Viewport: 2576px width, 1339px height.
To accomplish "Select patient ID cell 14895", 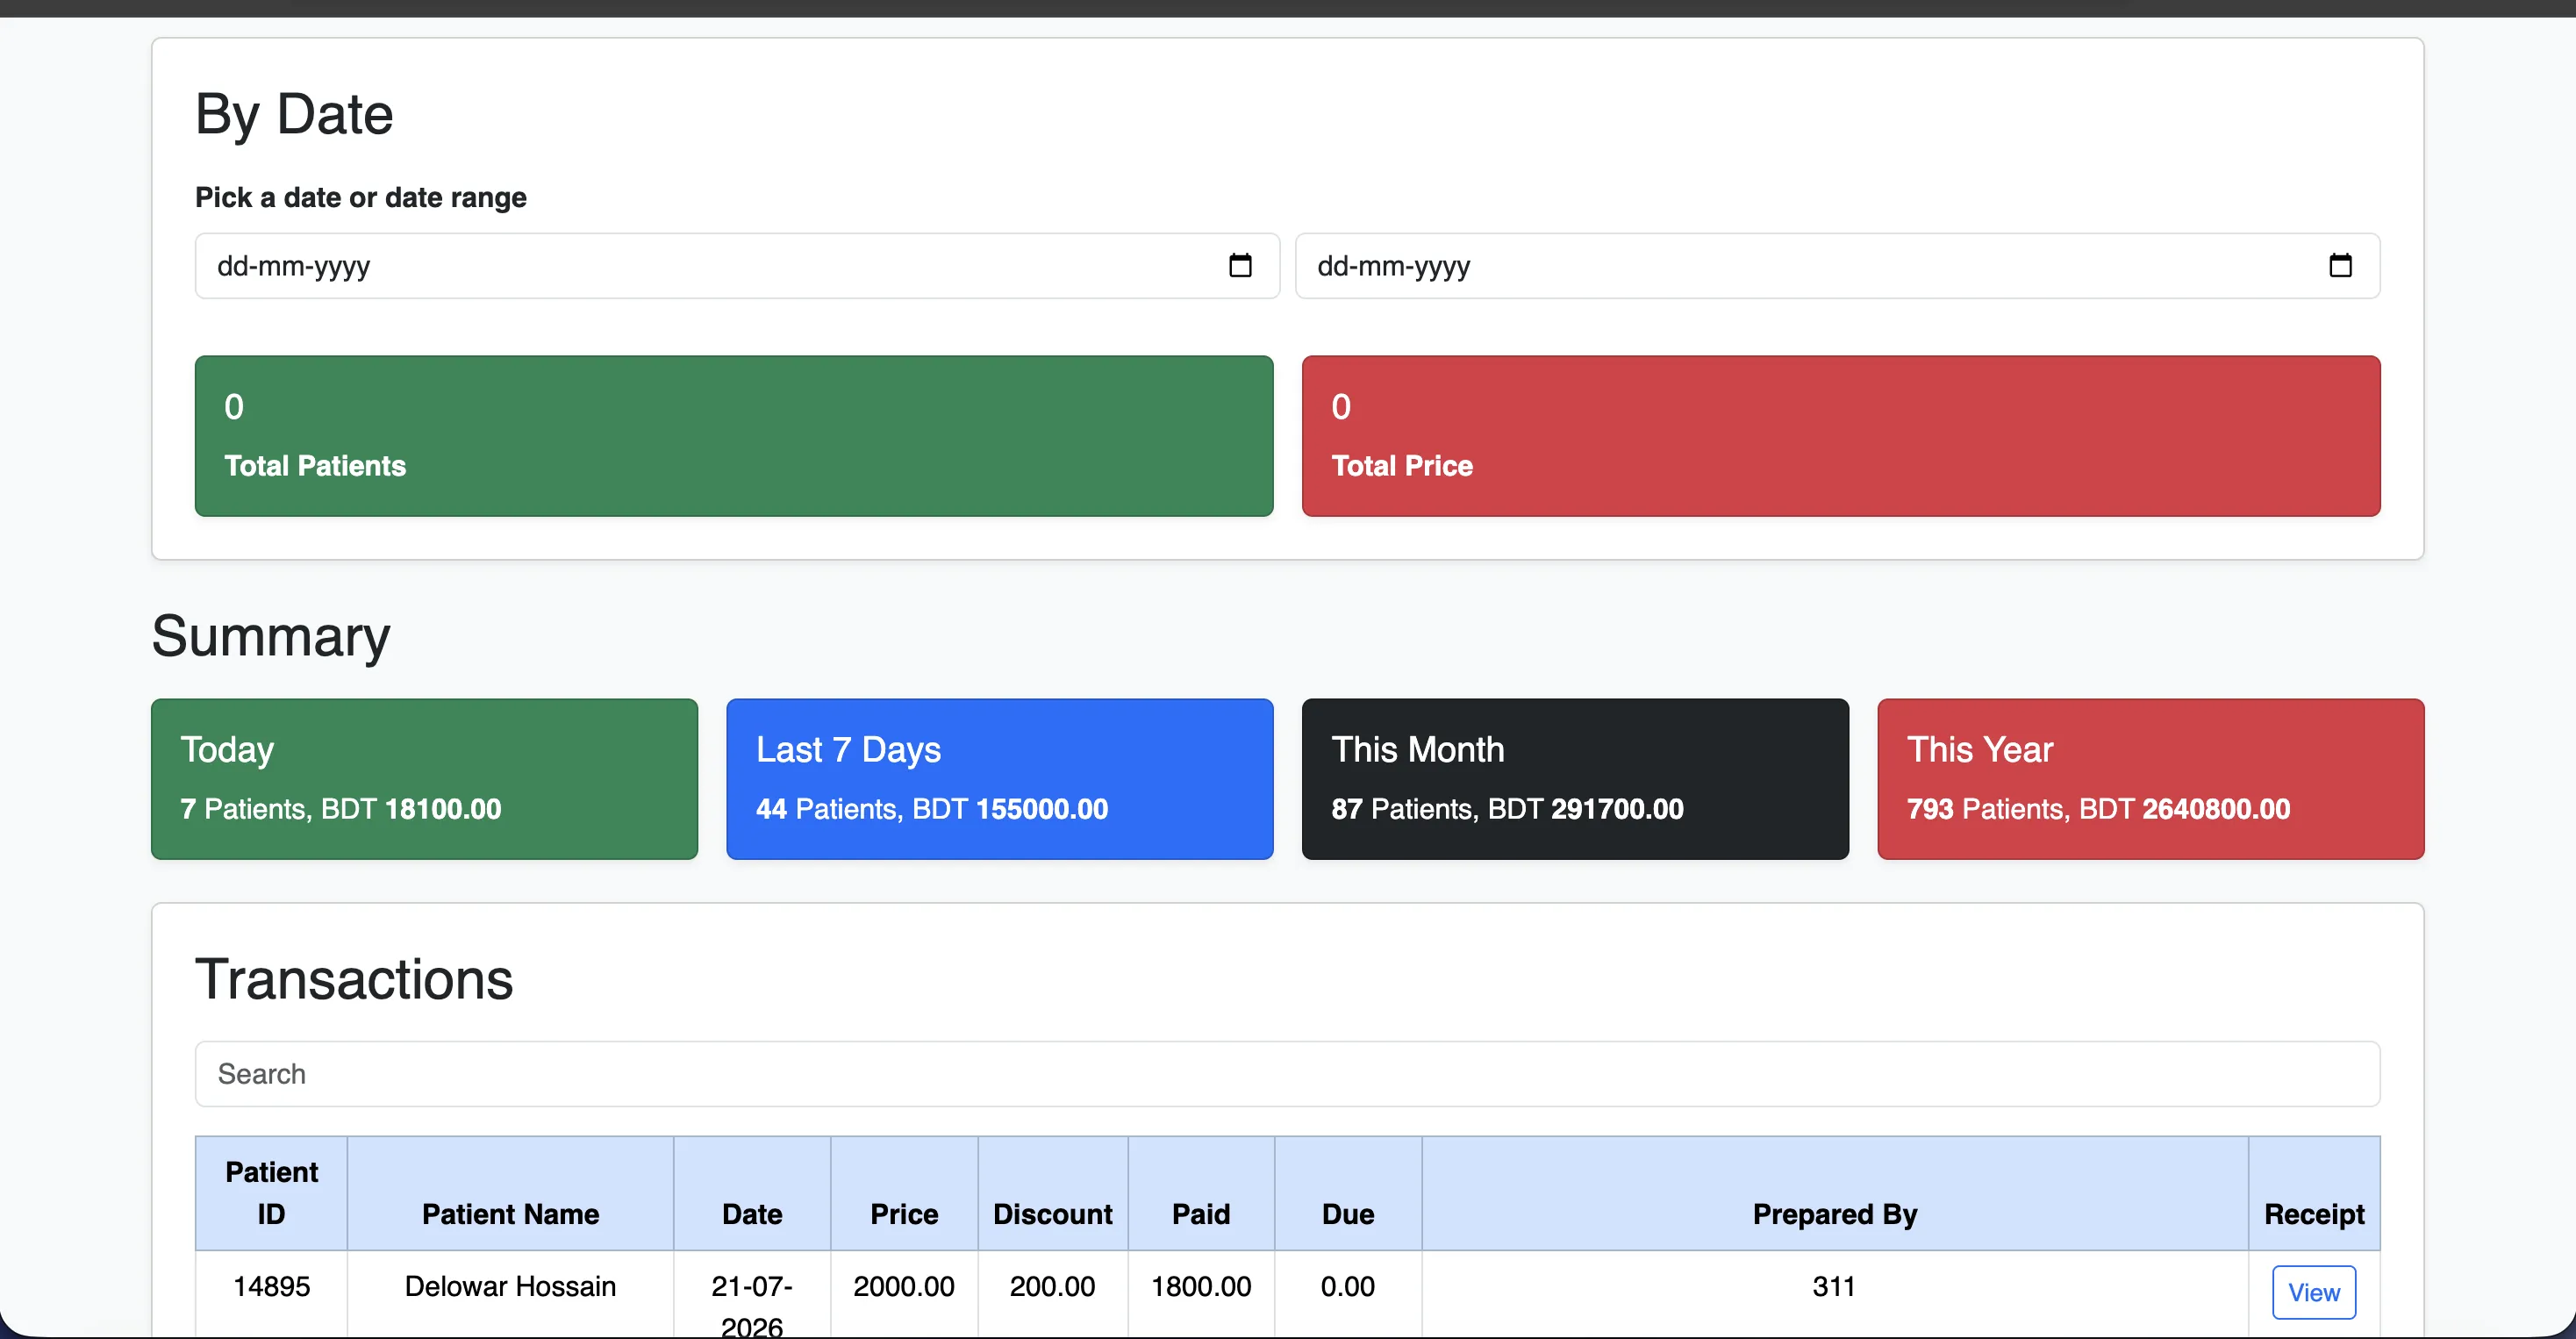I will [x=271, y=1294].
